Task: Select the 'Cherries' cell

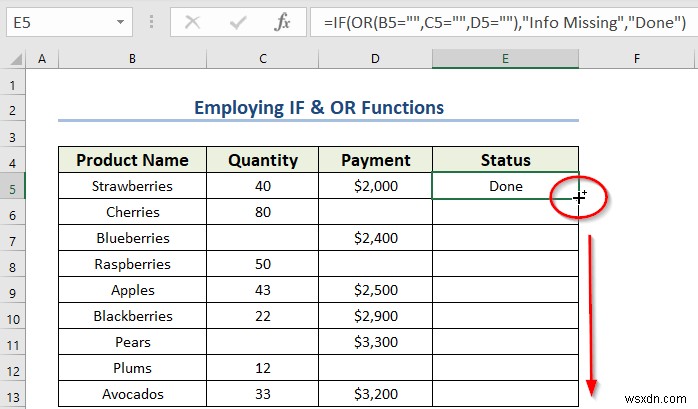Action: [x=132, y=212]
